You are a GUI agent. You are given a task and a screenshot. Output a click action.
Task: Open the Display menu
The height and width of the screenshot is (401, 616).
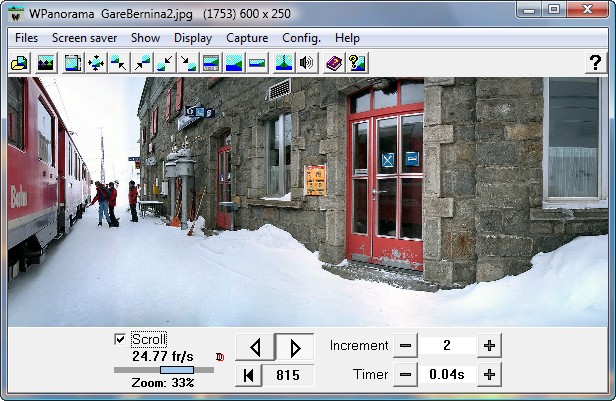[x=193, y=38]
